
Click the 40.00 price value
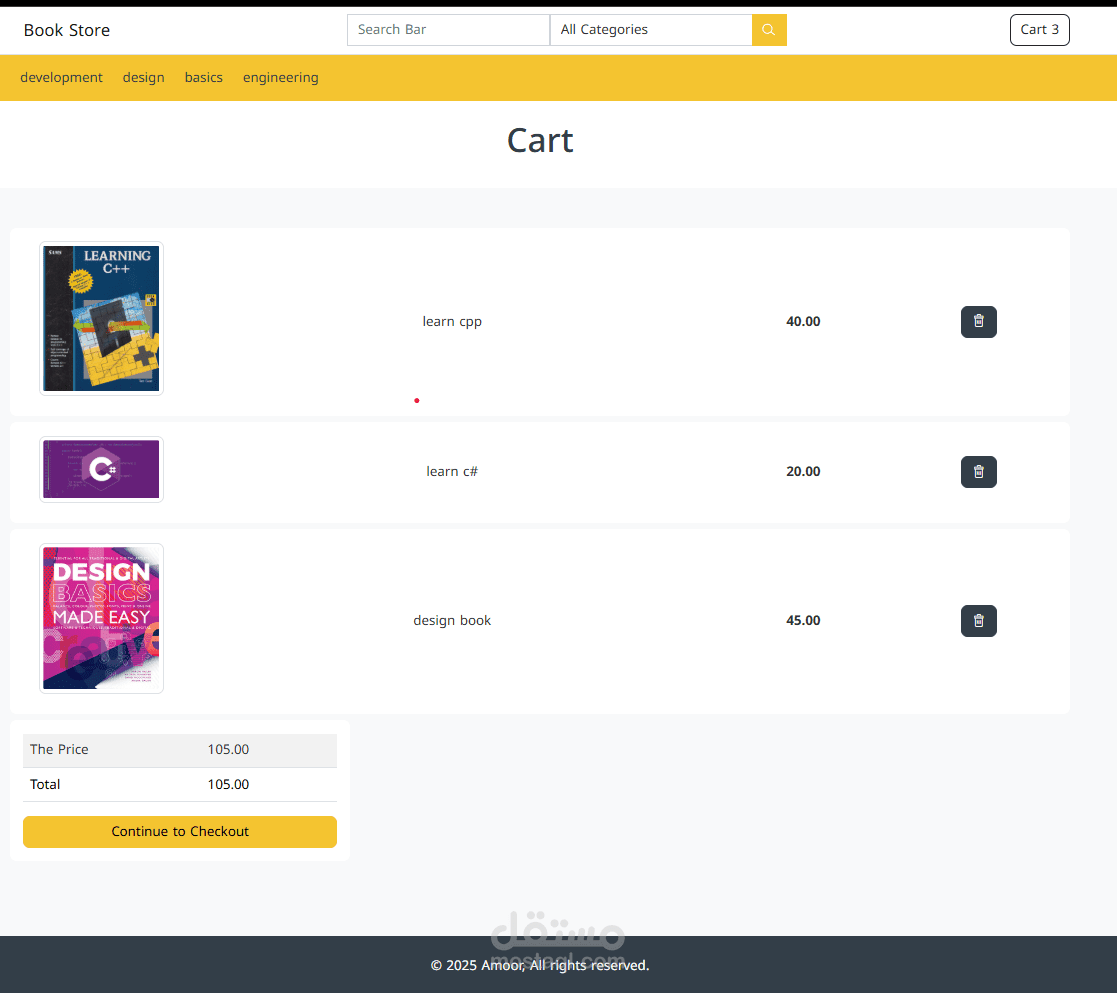(x=803, y=321)
